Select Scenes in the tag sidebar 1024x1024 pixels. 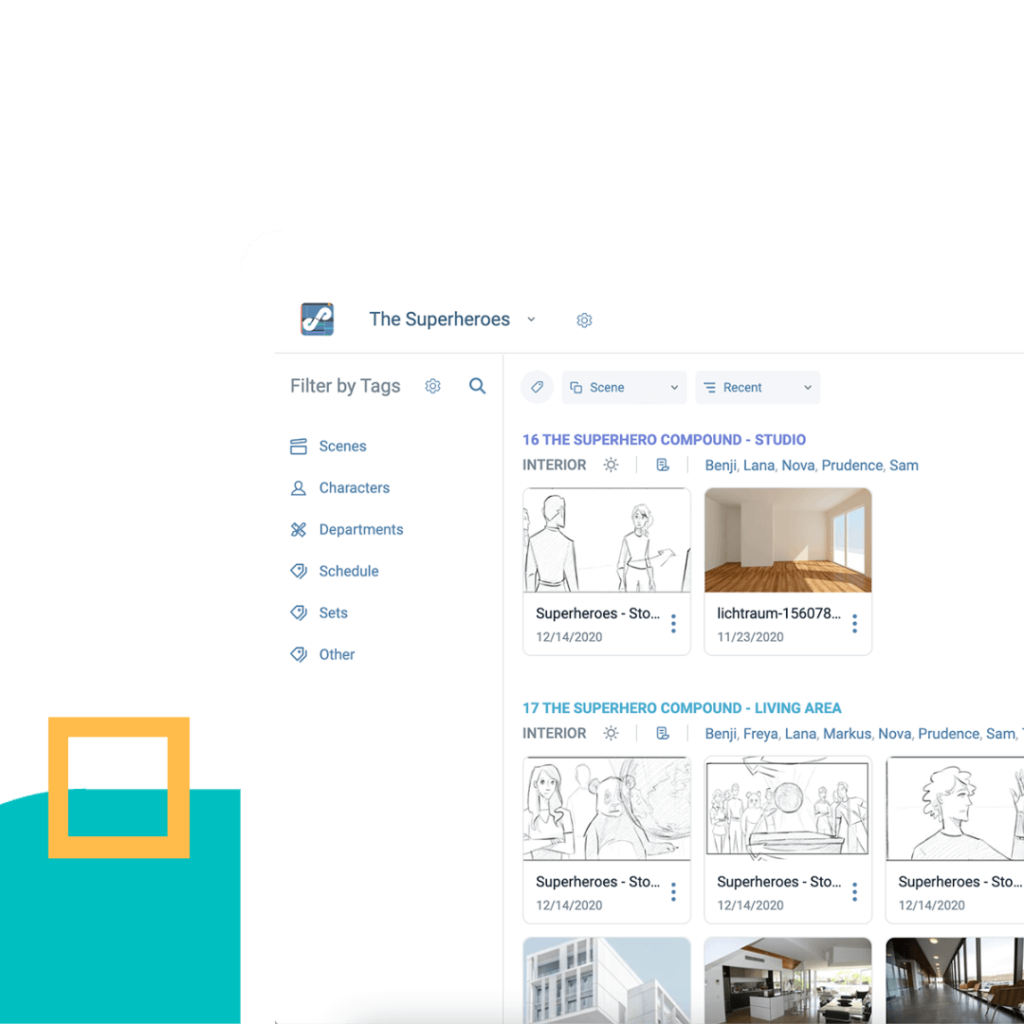coord(342,446)
